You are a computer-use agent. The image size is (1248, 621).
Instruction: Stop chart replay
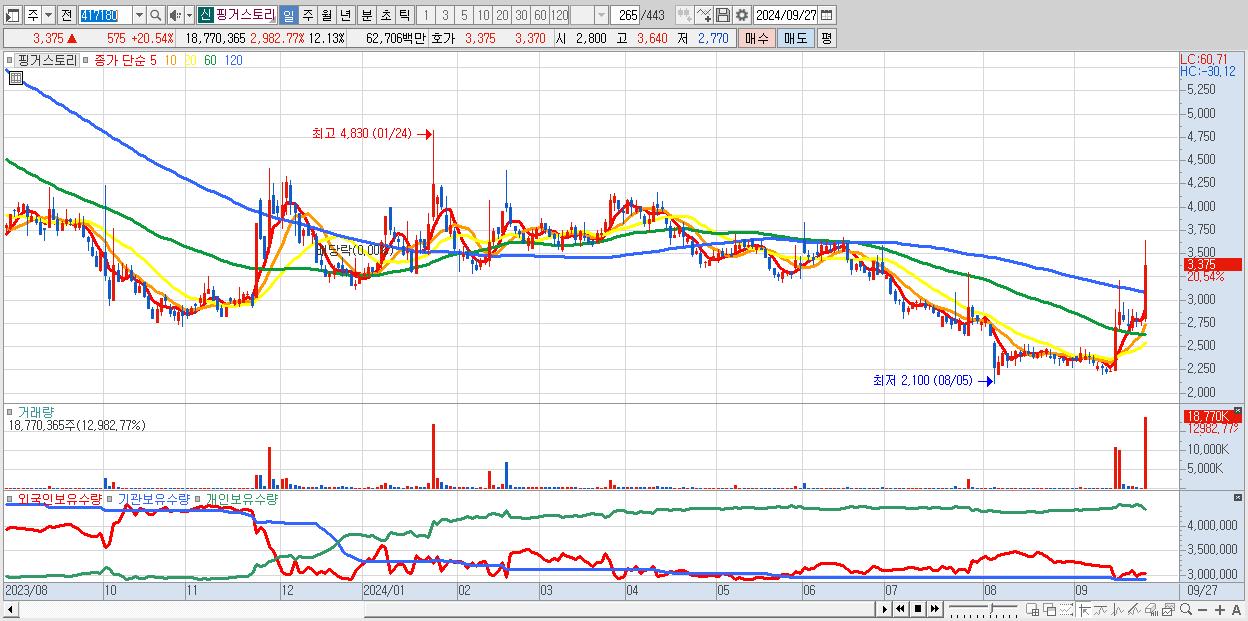918,609
